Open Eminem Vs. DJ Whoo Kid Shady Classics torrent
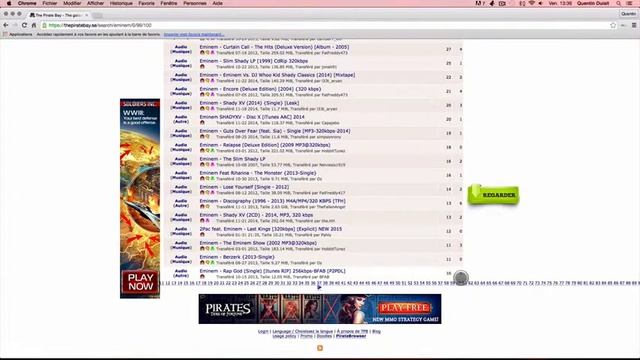 (x=278, y=75)
